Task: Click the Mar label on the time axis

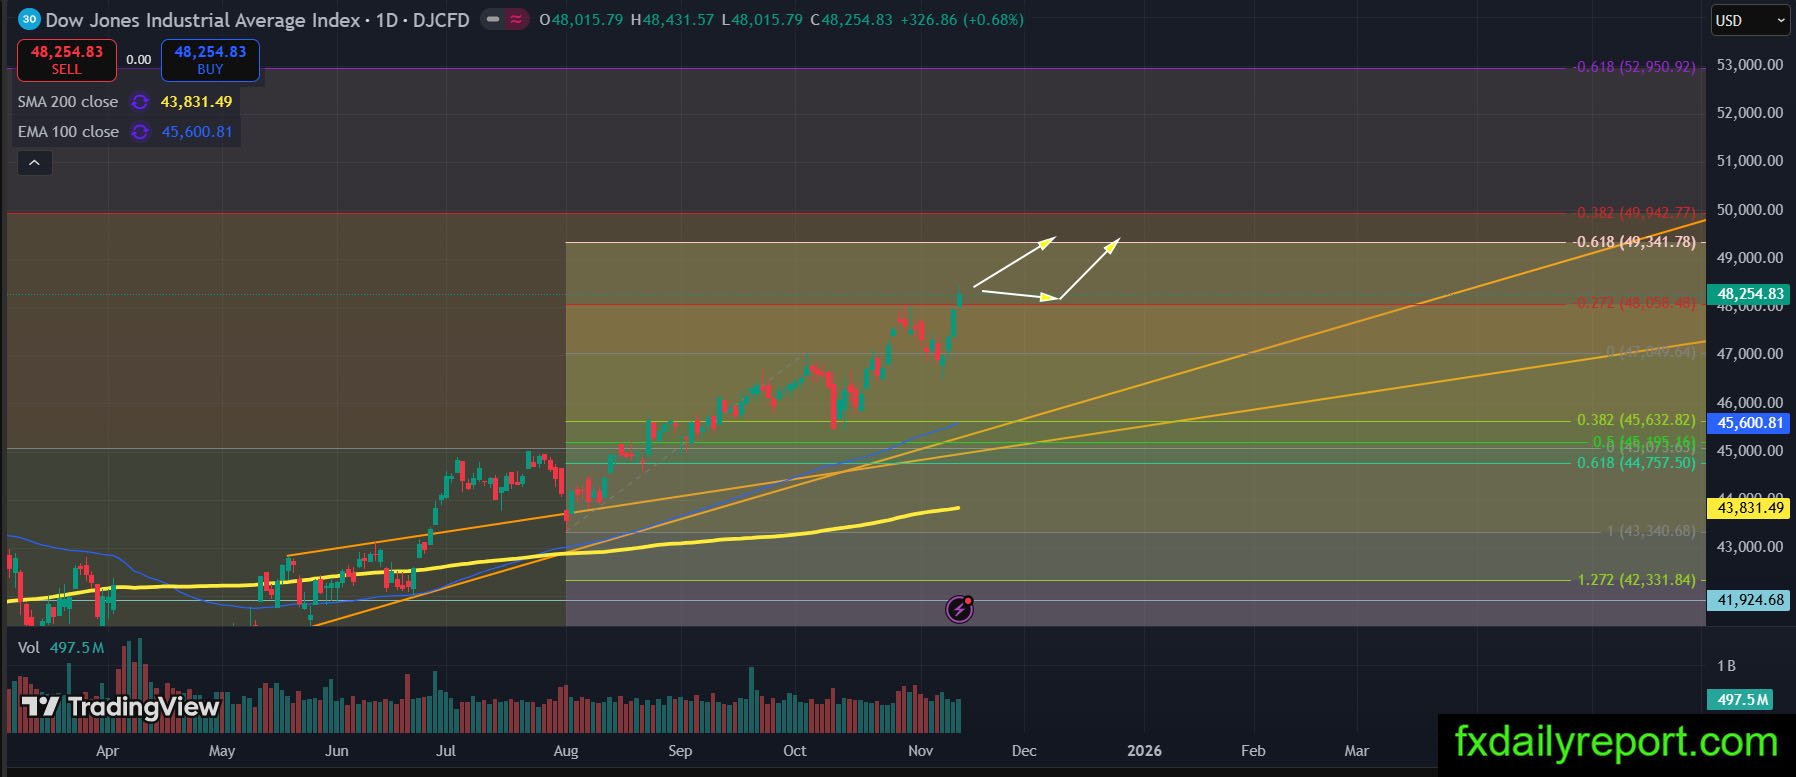Action: 1357,751
